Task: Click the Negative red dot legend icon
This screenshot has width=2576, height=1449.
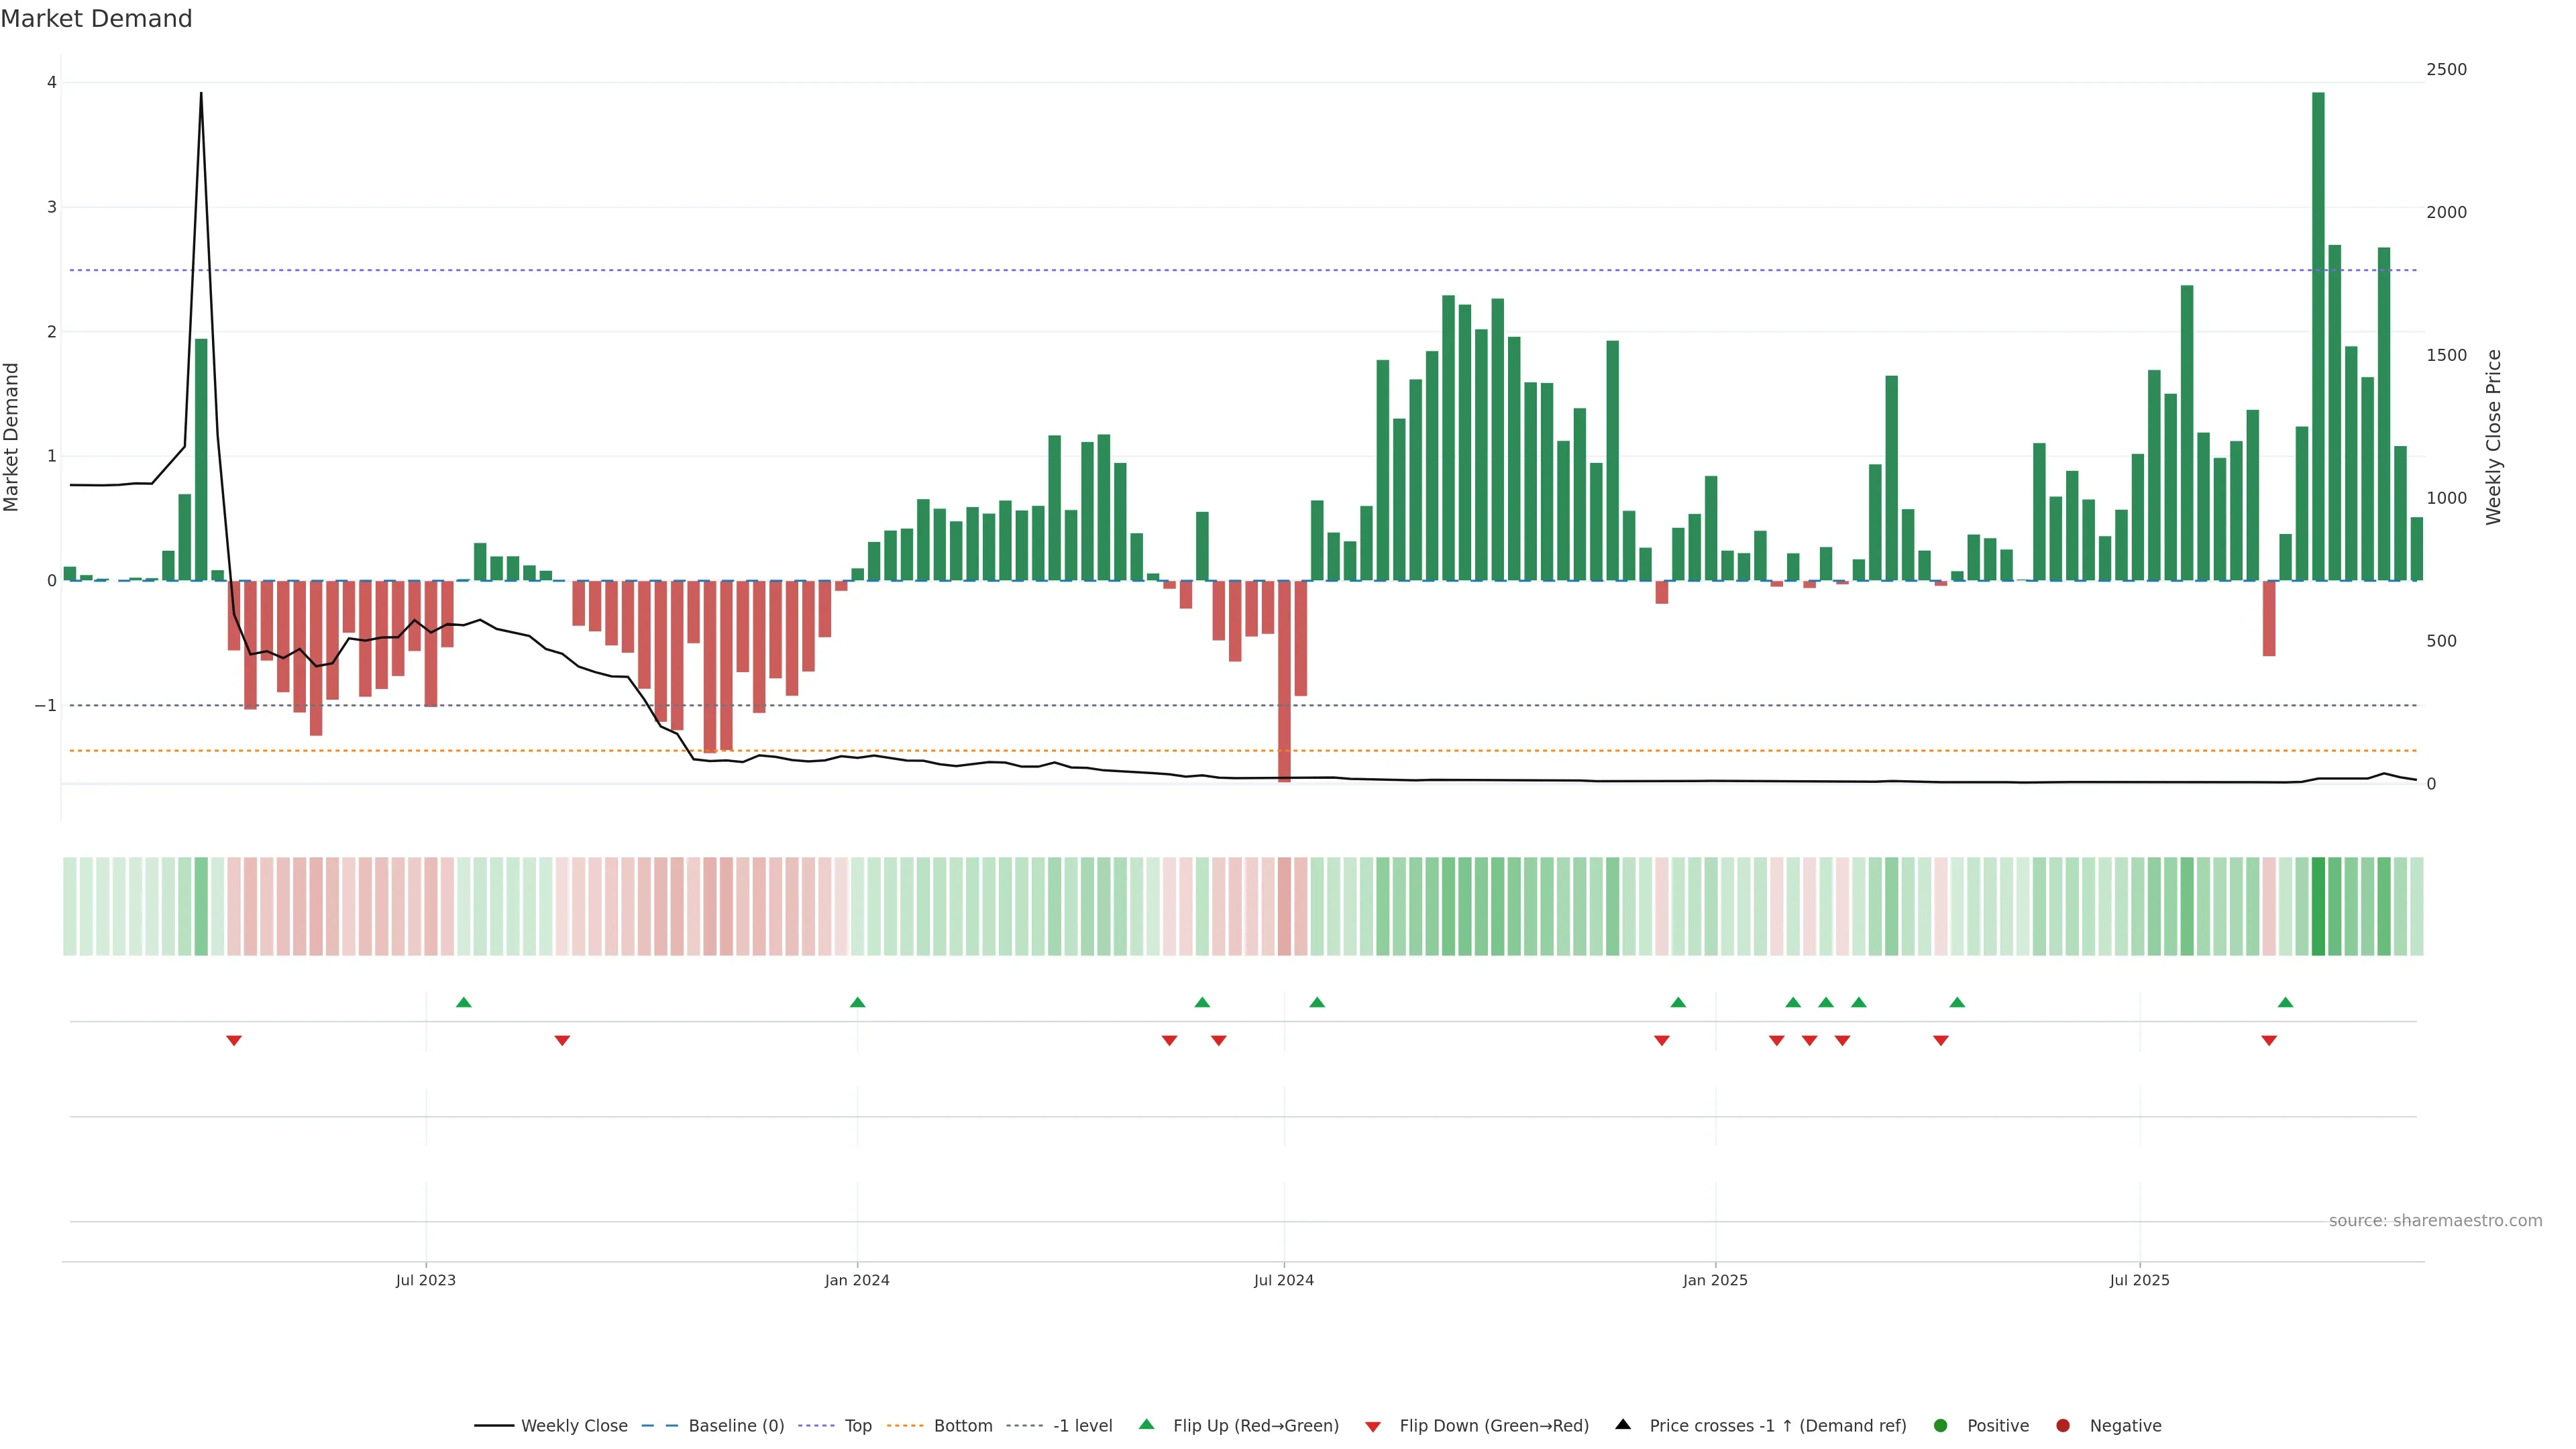Action: (2063, 1426)
